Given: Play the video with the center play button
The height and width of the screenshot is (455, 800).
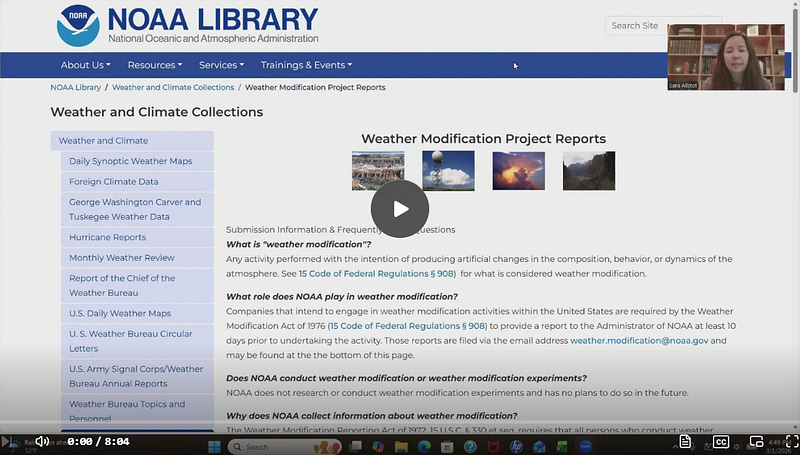Looking at the screenshot, I should click(x=400, y=209).
